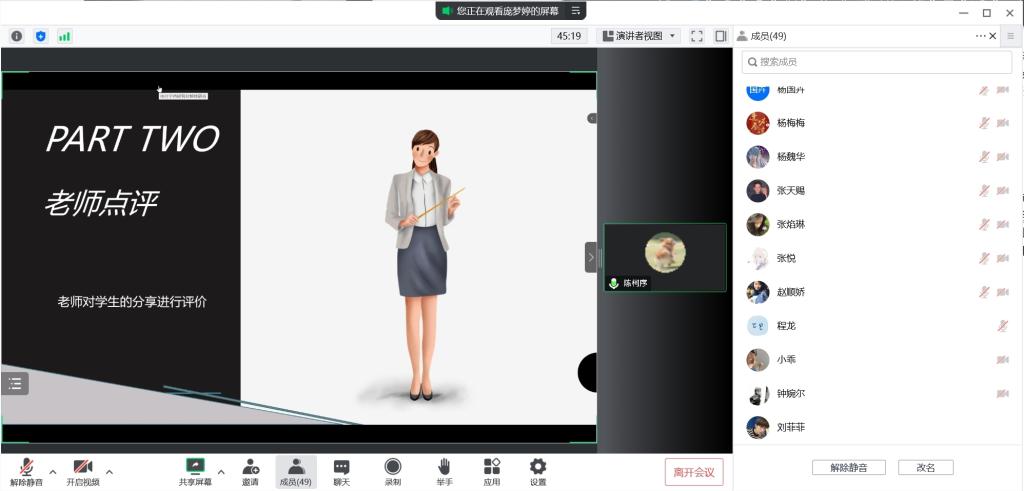The image size is (1024, 491).
Task: Toggle the 成员(49) members panel
Action: pyautogui.click(x=296, y=471)
